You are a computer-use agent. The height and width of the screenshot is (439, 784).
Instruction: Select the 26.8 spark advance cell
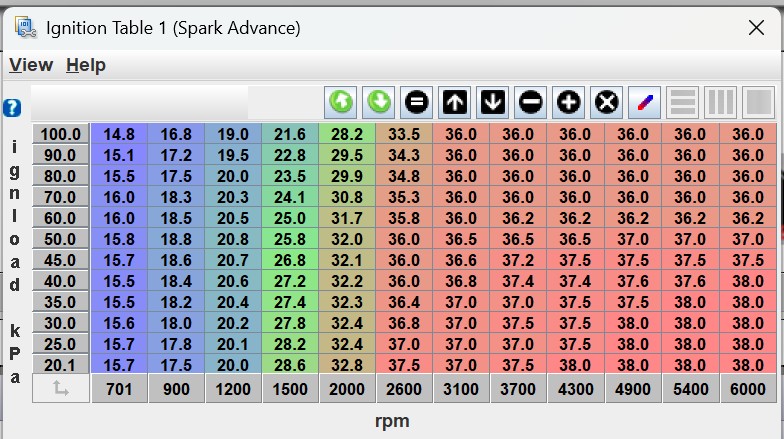(290, 260)
